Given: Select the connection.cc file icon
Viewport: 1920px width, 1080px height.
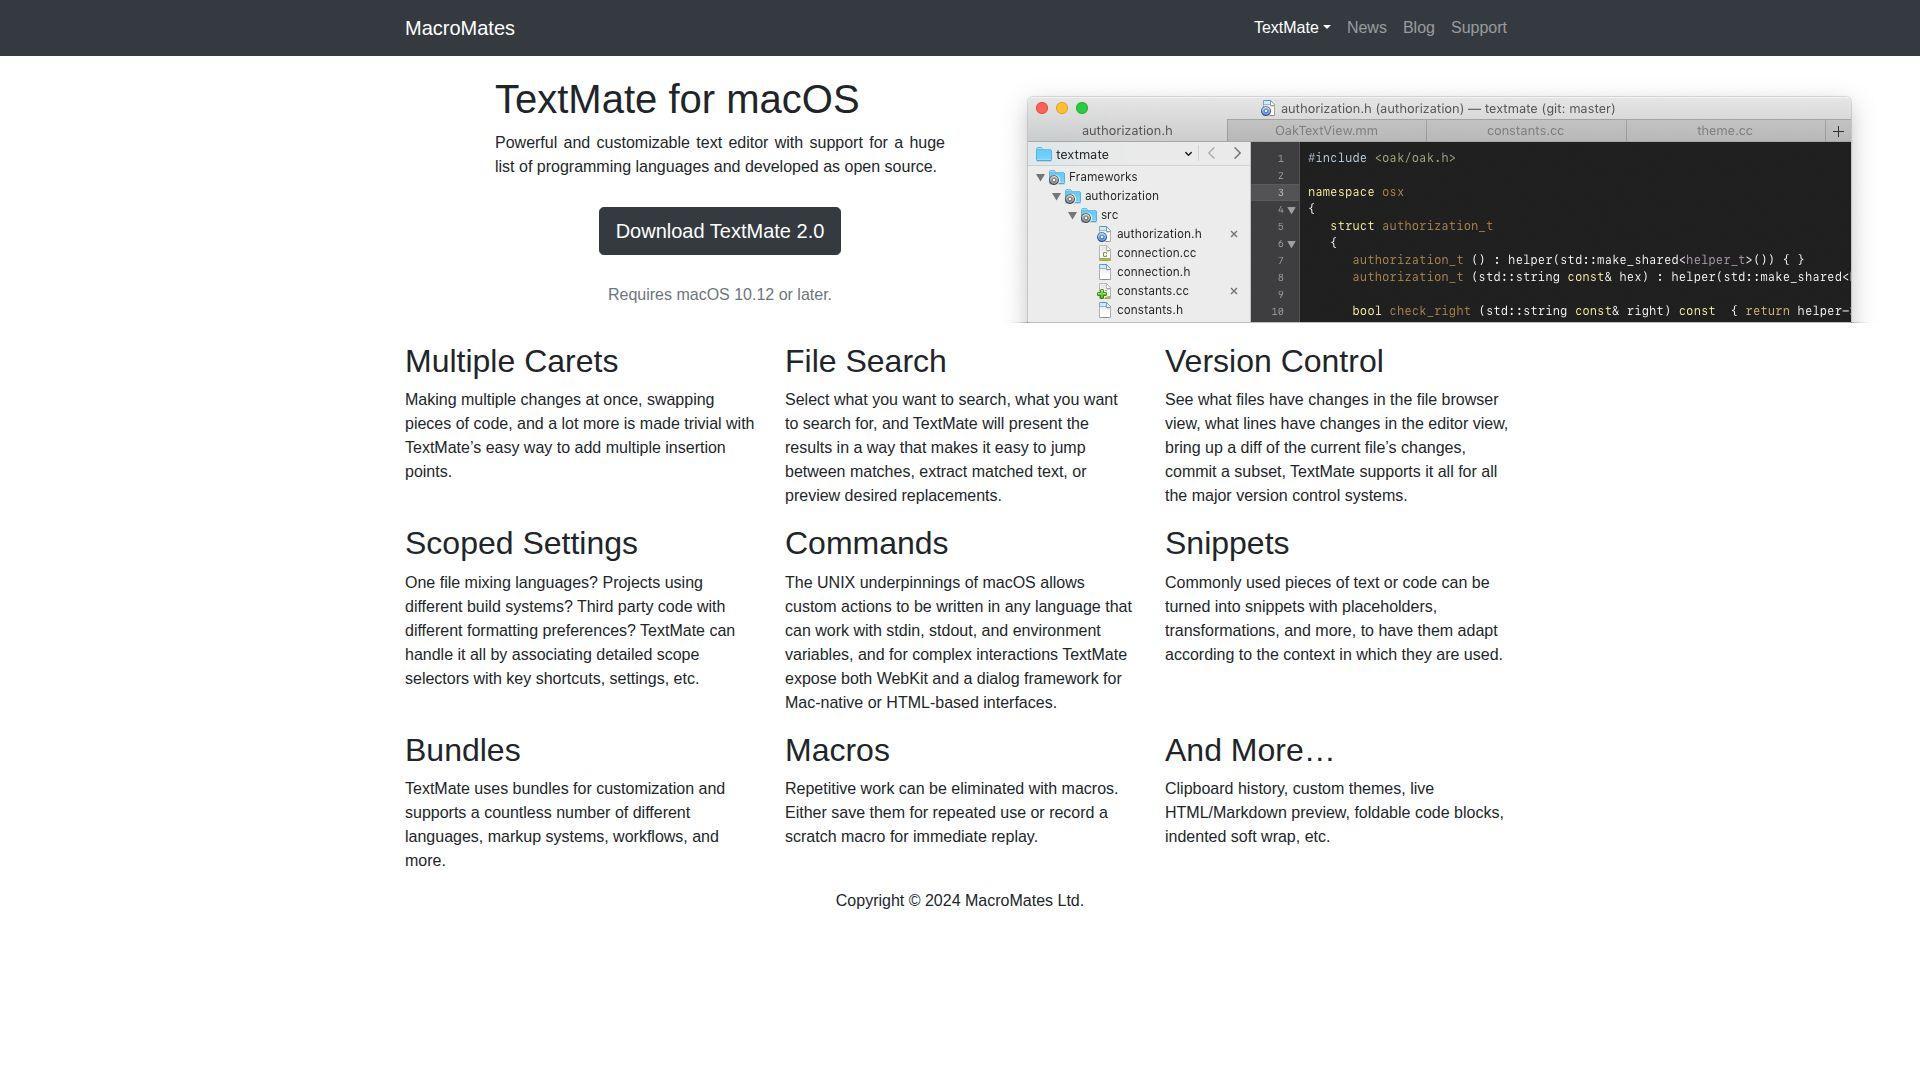Looking at the screenshot, I should (1105, 253).
